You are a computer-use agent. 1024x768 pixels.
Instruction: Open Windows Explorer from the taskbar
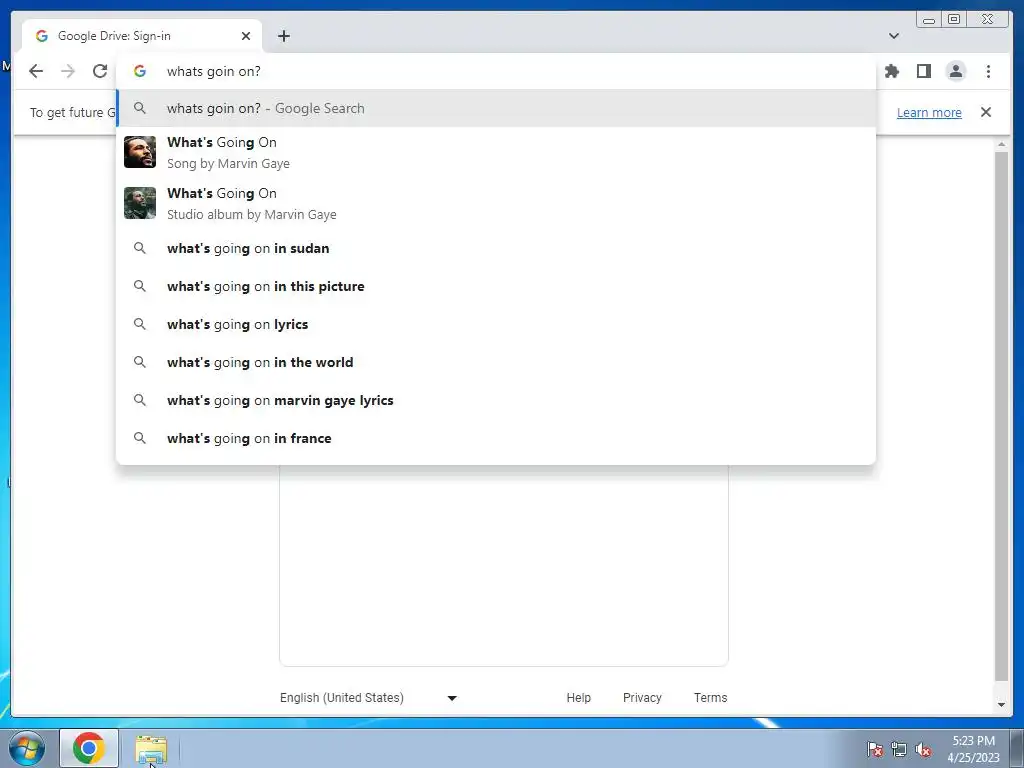click(x=151, y=748)
